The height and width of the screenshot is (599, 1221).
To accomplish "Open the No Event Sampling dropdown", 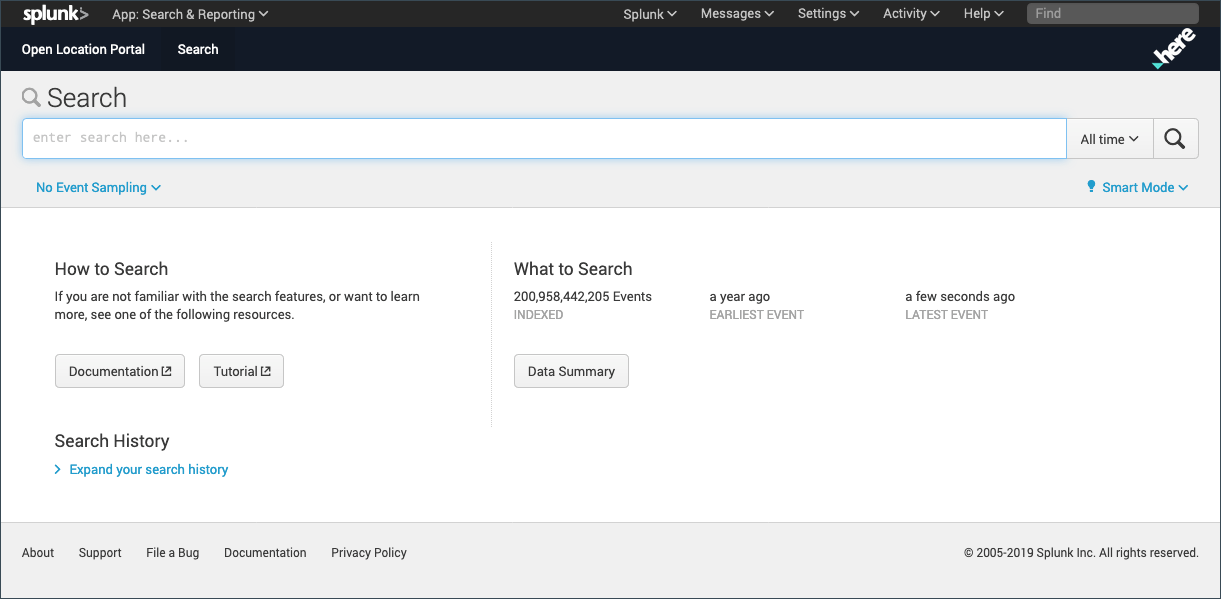I will (98, 187).
